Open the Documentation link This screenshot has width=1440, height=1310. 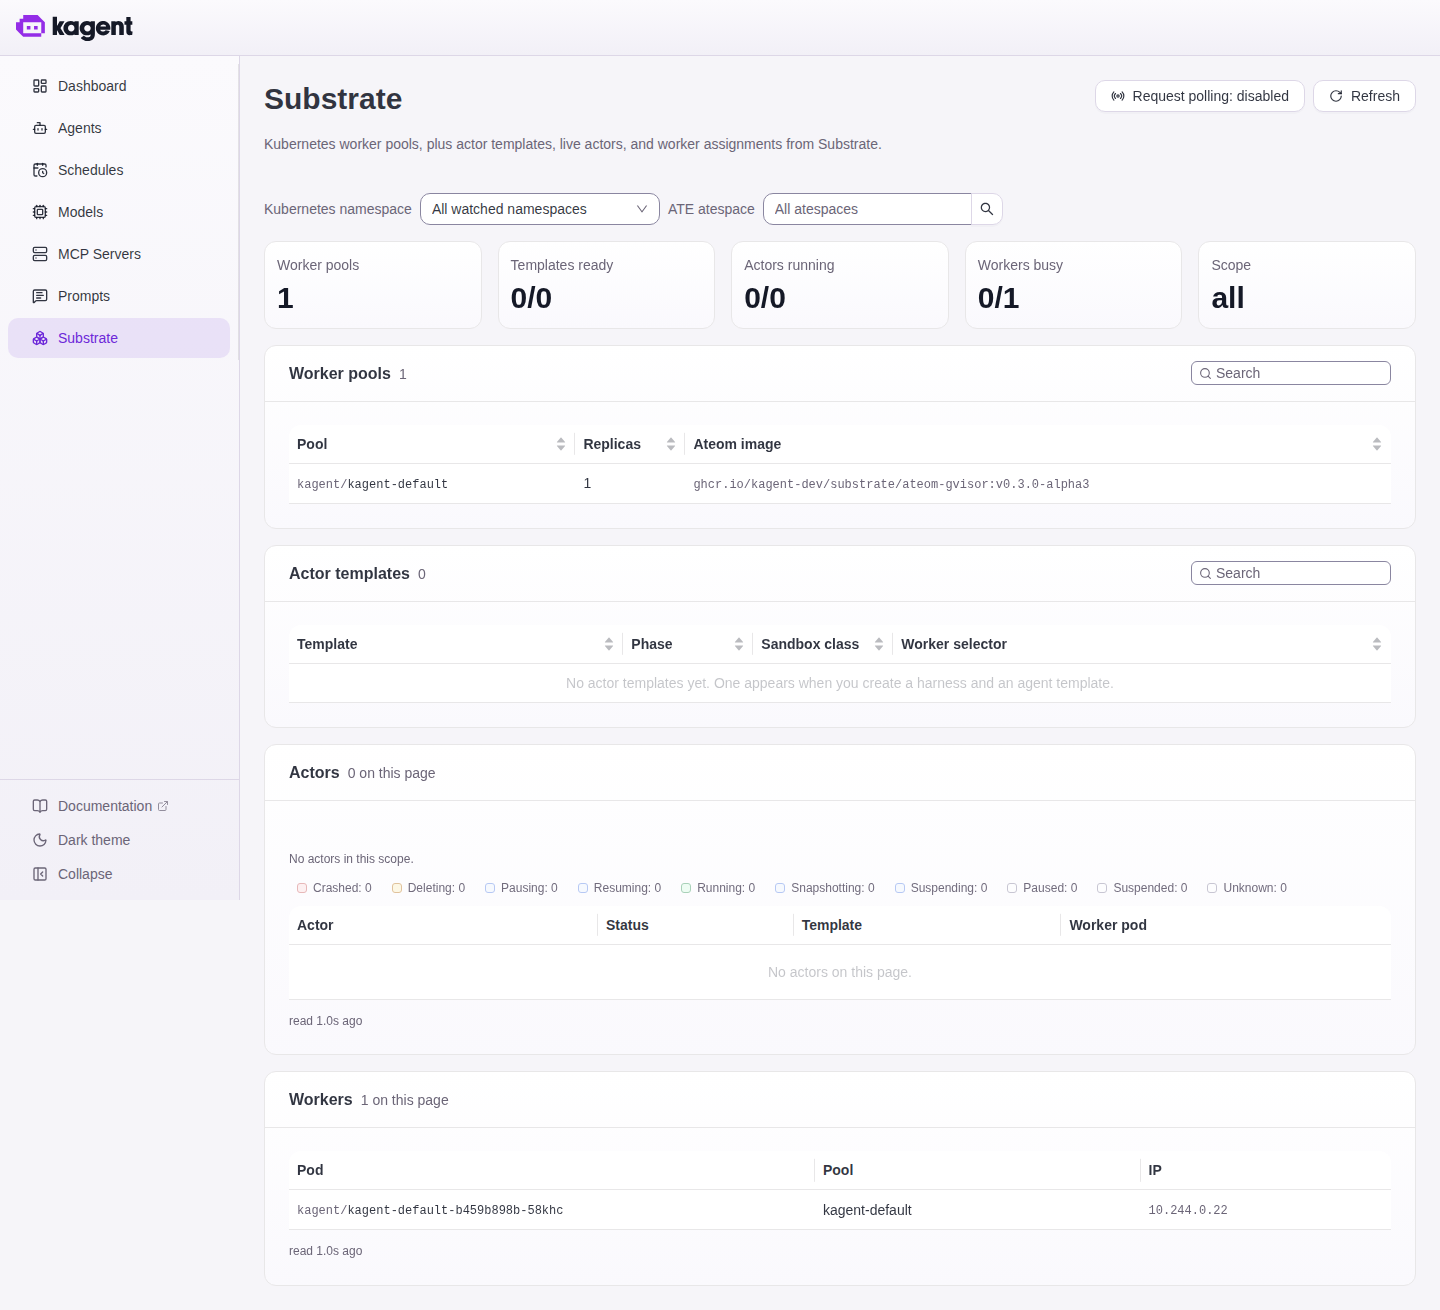point(100,806)
